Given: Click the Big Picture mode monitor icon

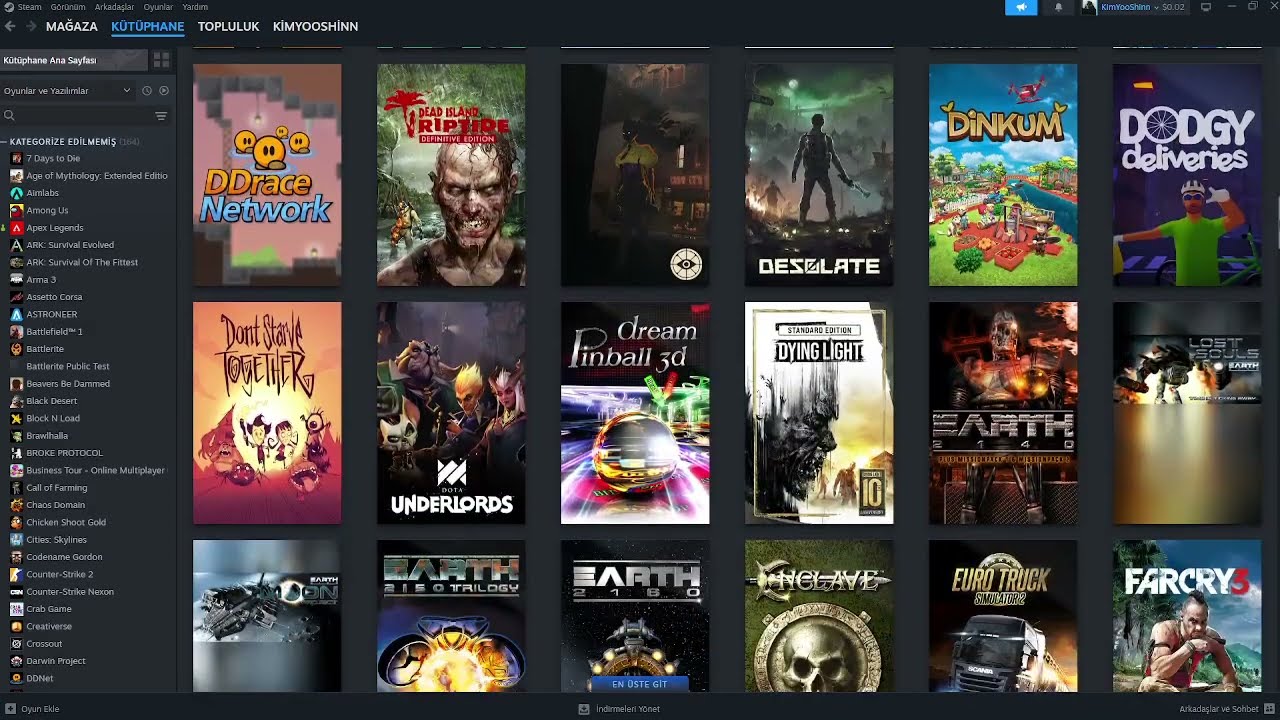Looking at the screenshot, I should pos(1206,7).
